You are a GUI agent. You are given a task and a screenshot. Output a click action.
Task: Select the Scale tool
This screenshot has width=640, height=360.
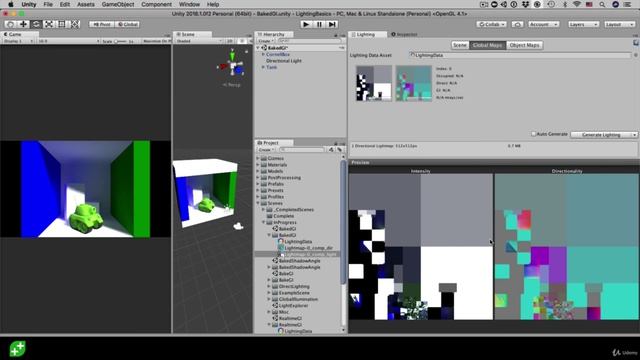click(x=49, y=24)
